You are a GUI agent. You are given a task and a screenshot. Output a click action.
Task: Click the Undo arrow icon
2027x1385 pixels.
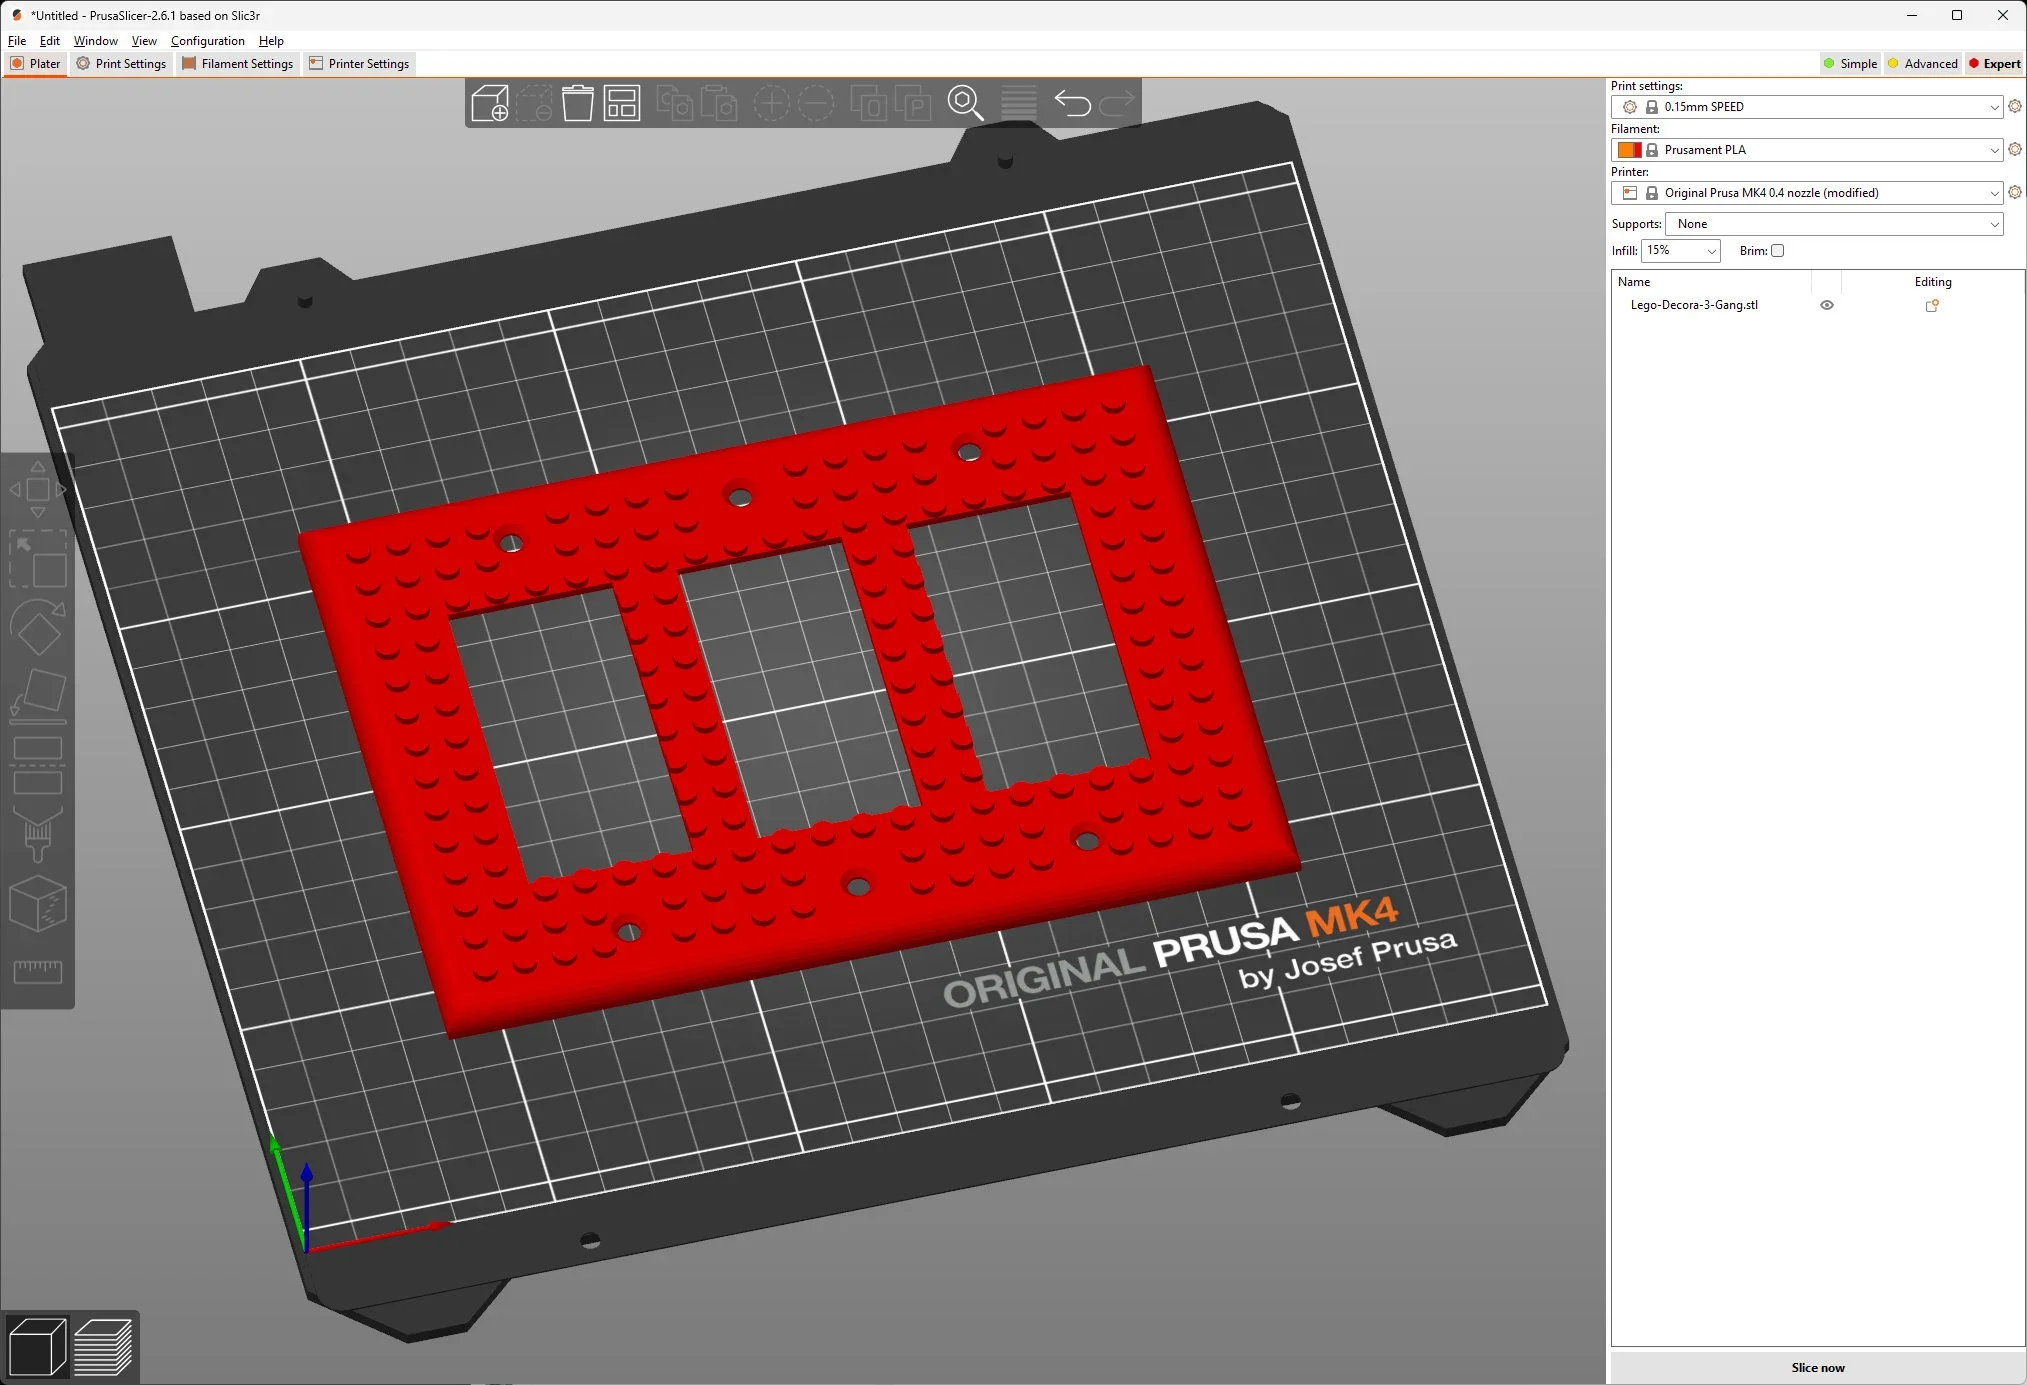[1073, 103]
